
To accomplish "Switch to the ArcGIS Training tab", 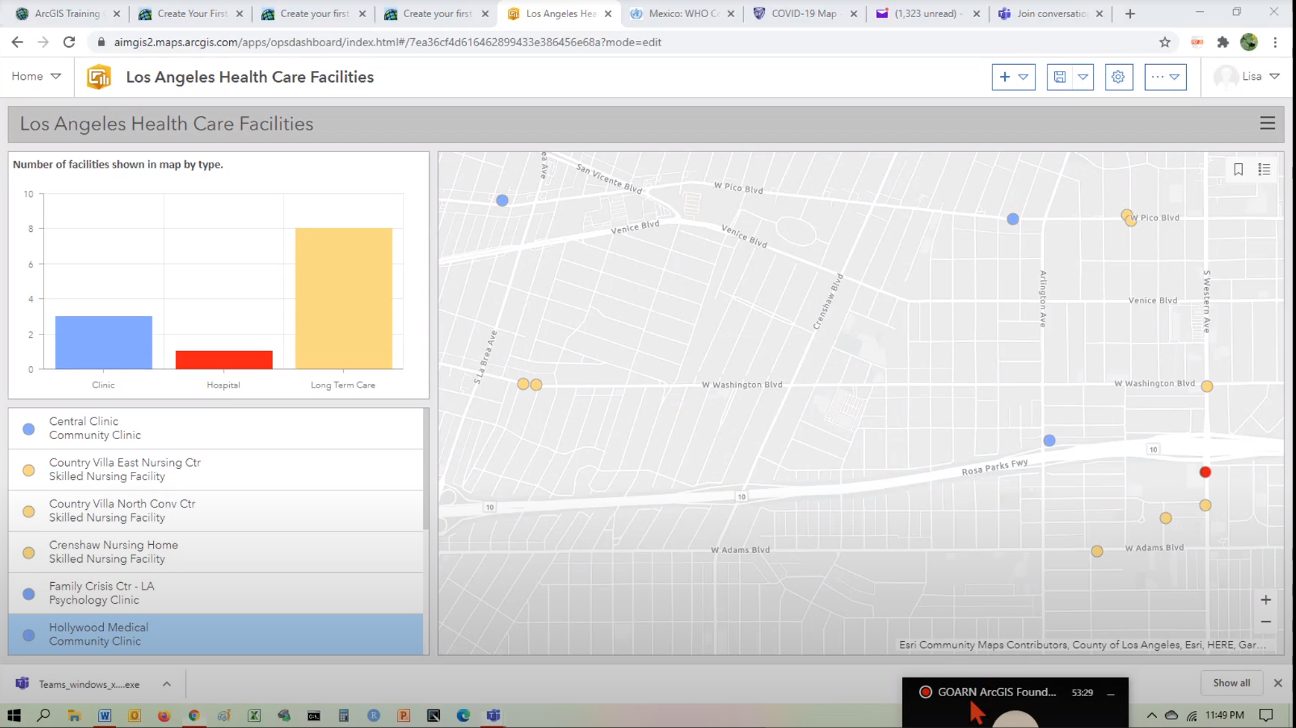I will [x=66, y=14].
